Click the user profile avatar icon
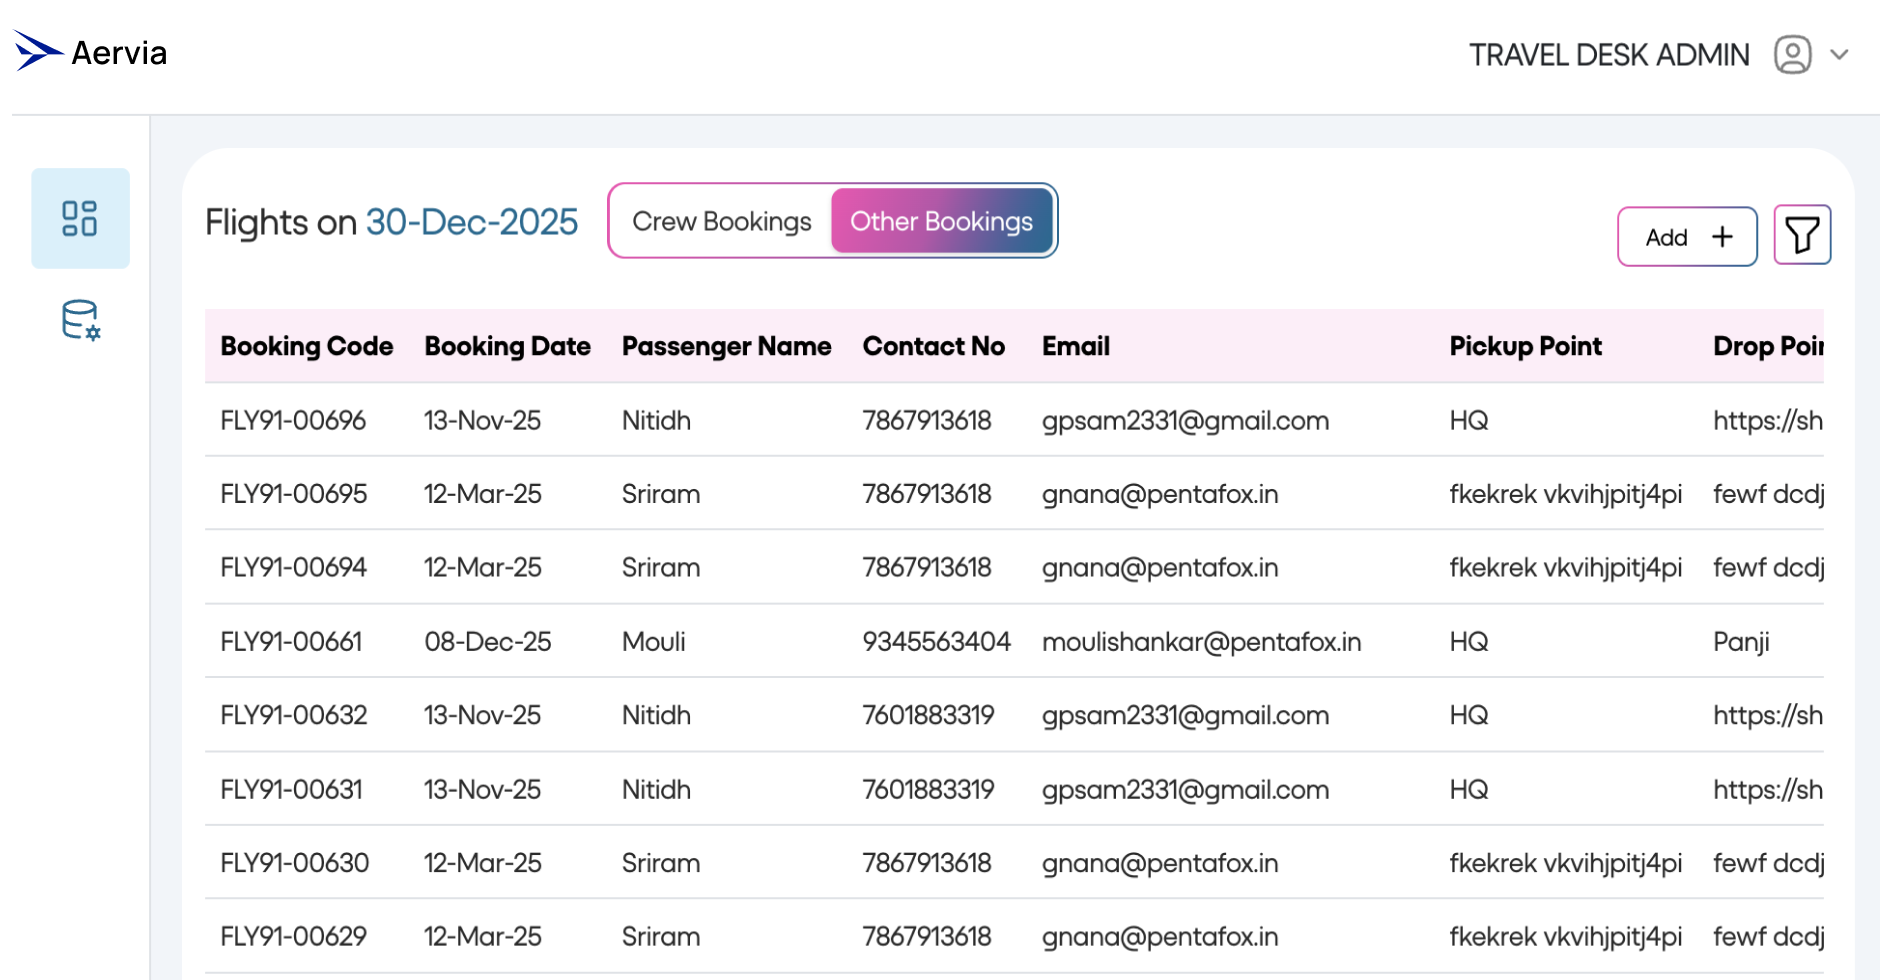 [x=1792, y=54]
